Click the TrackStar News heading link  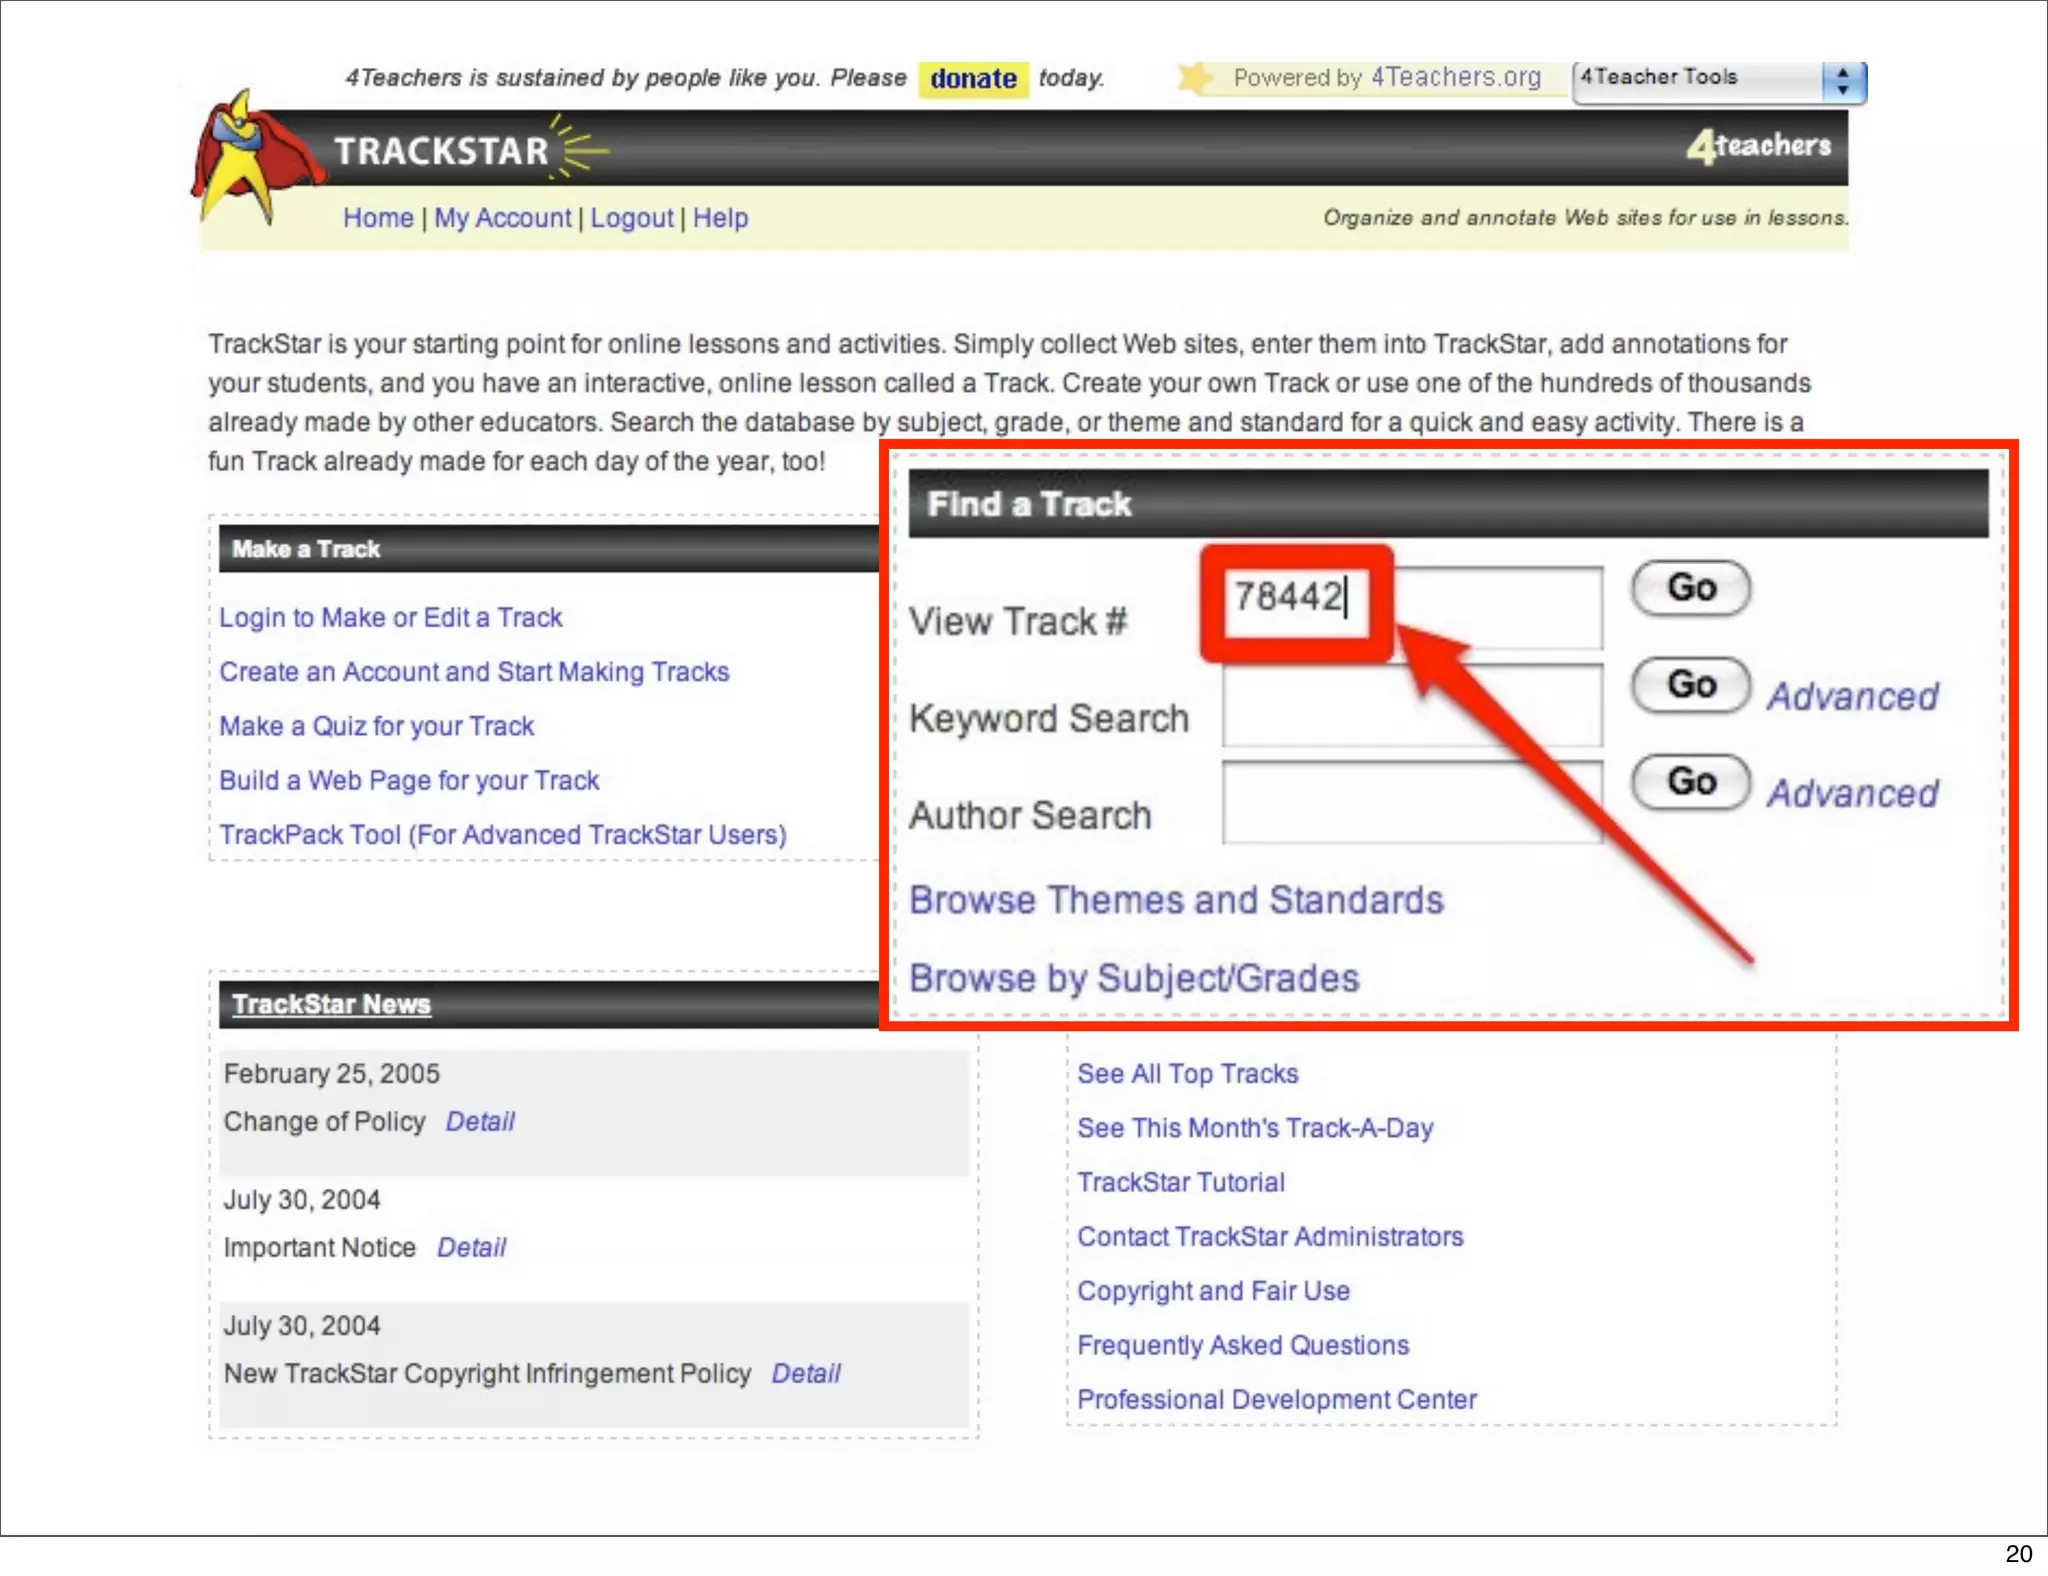coord(331,1004)
